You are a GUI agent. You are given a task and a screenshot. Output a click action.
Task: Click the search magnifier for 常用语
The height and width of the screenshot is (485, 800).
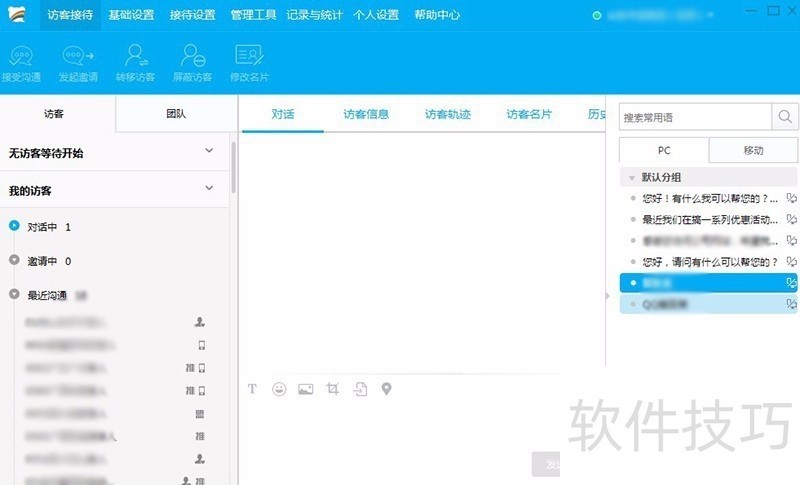[785, 117]
